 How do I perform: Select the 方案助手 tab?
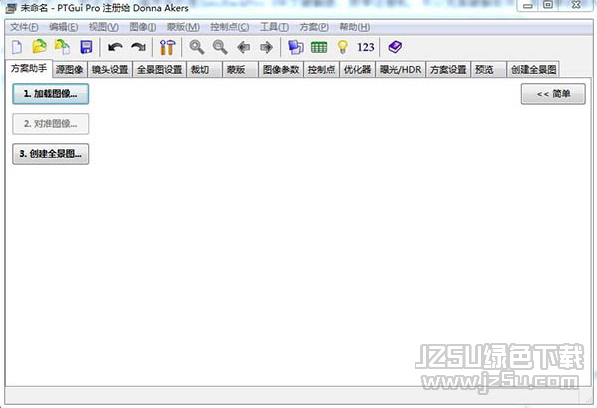coord(29,69)
